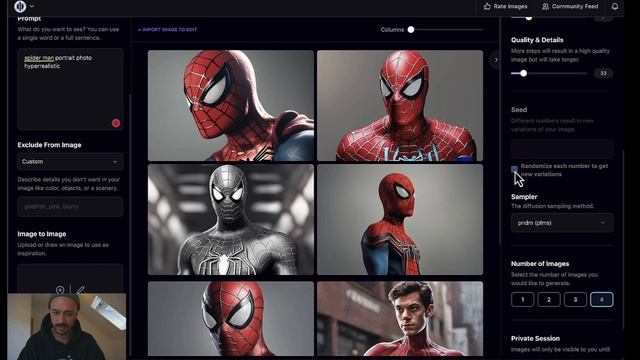Move the Quality & Details slider handle
This screenshot has width=640, height=360.
click(523, 73)
